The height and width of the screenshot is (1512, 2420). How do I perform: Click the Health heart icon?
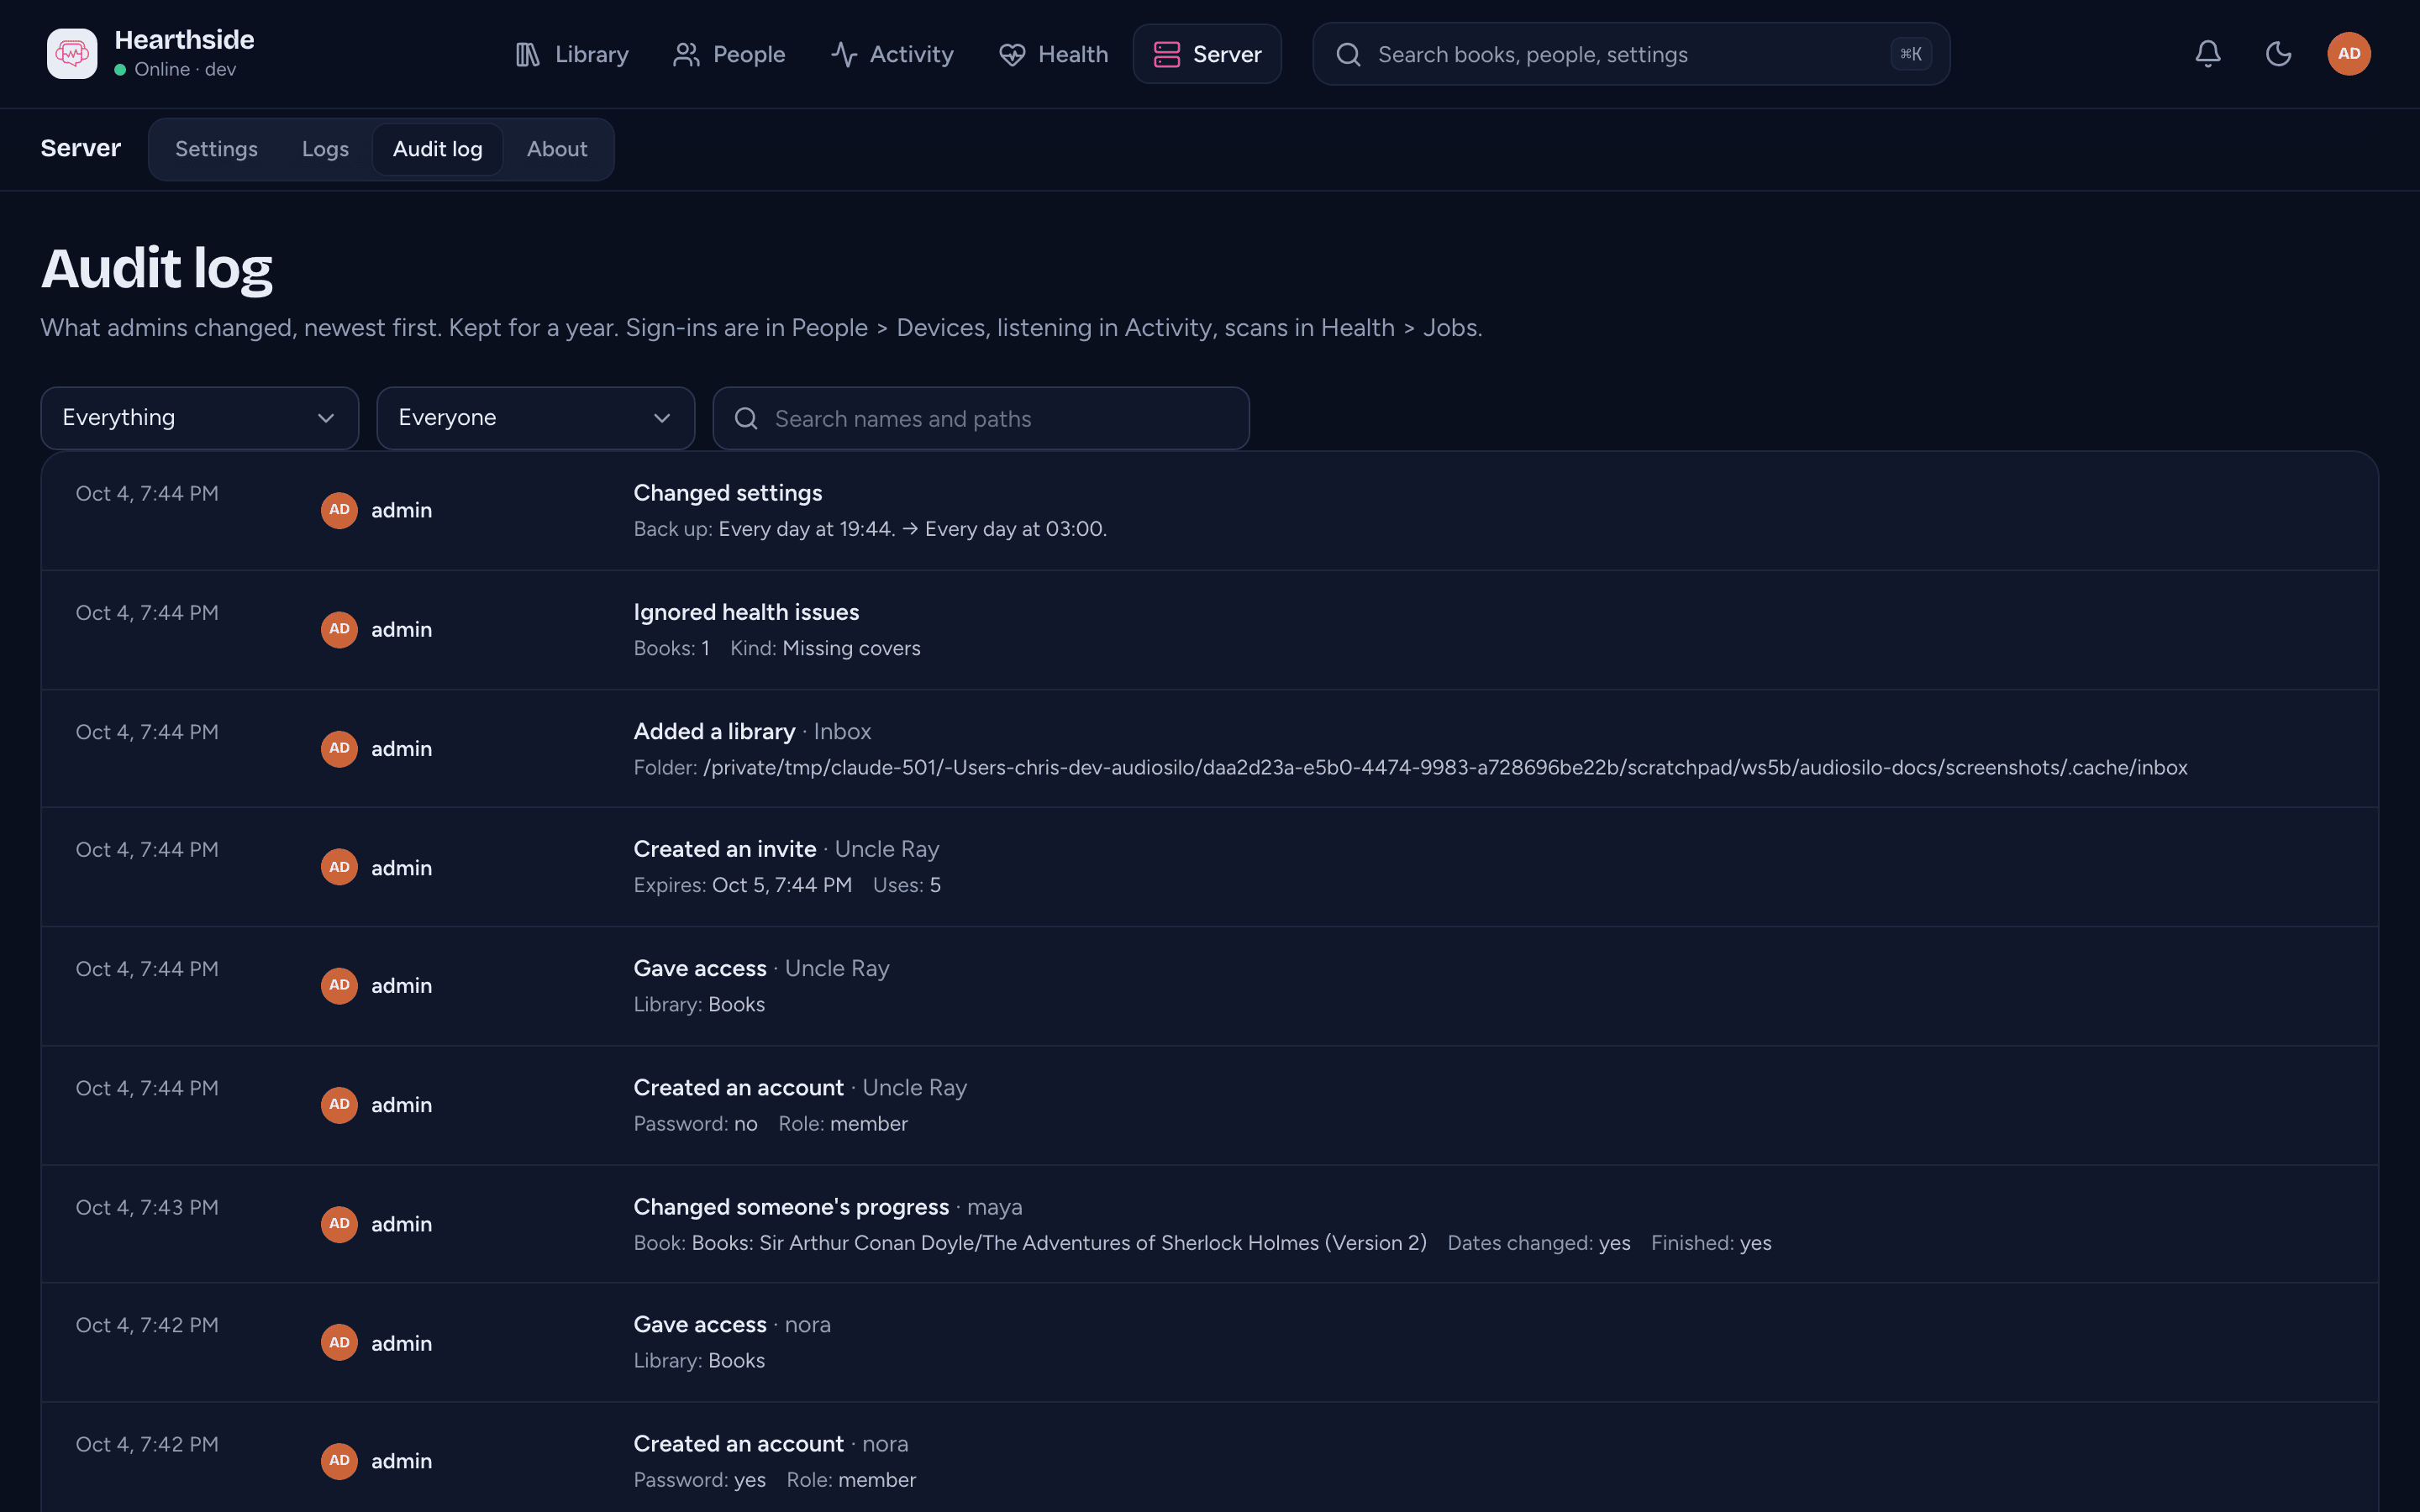(x=1012, y=55)
